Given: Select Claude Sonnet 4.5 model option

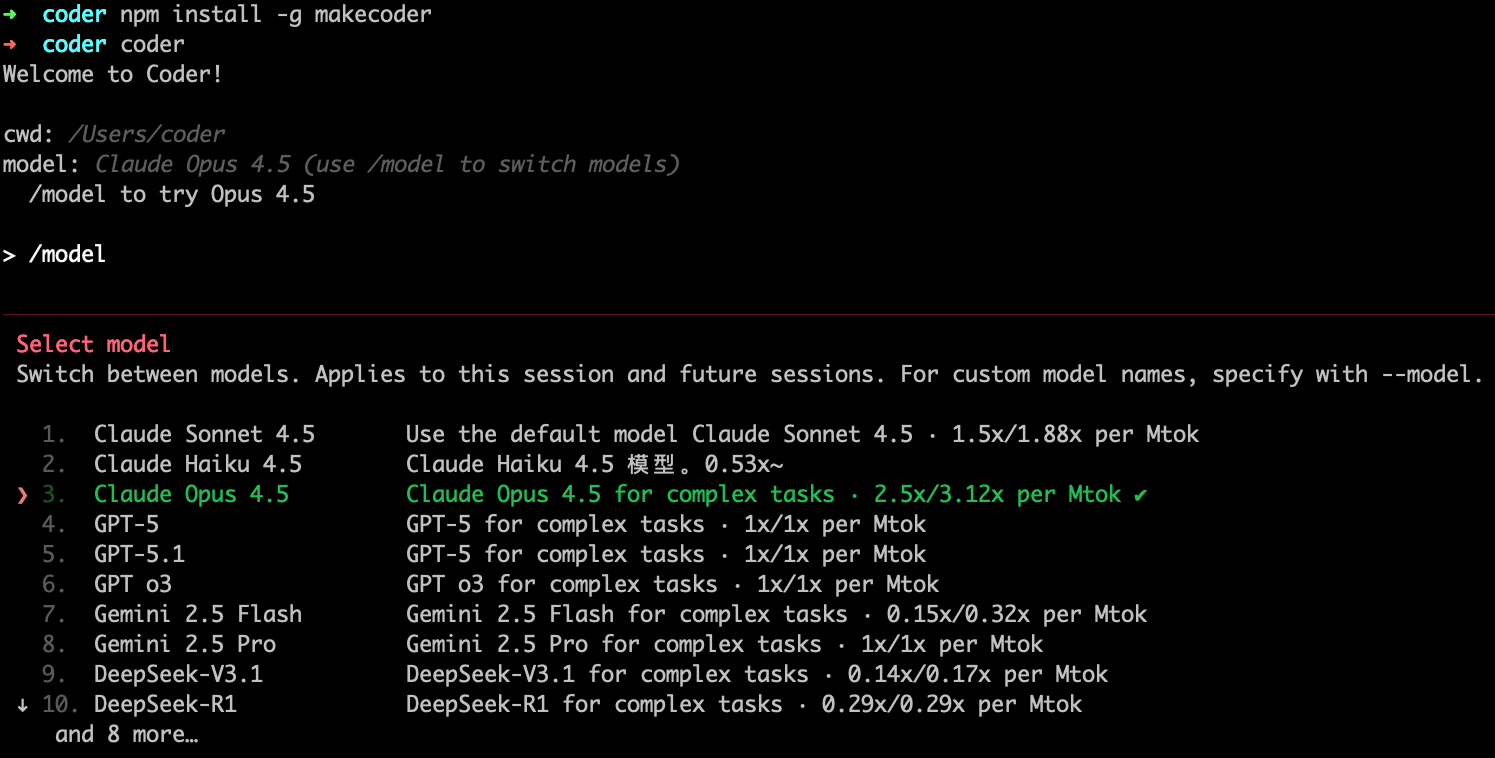Looking at the screenshot, I should [x=204, y=435].
